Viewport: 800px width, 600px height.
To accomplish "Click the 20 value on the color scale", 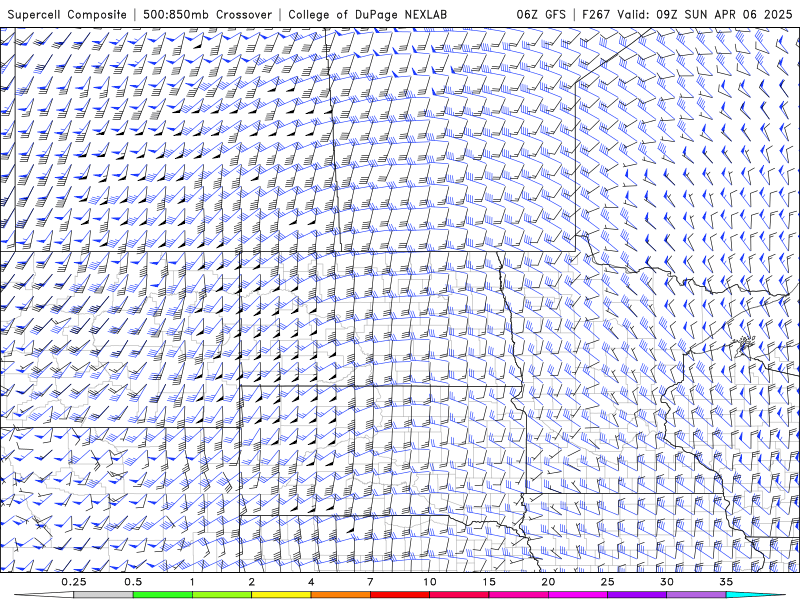I will [x=548, y=582].
